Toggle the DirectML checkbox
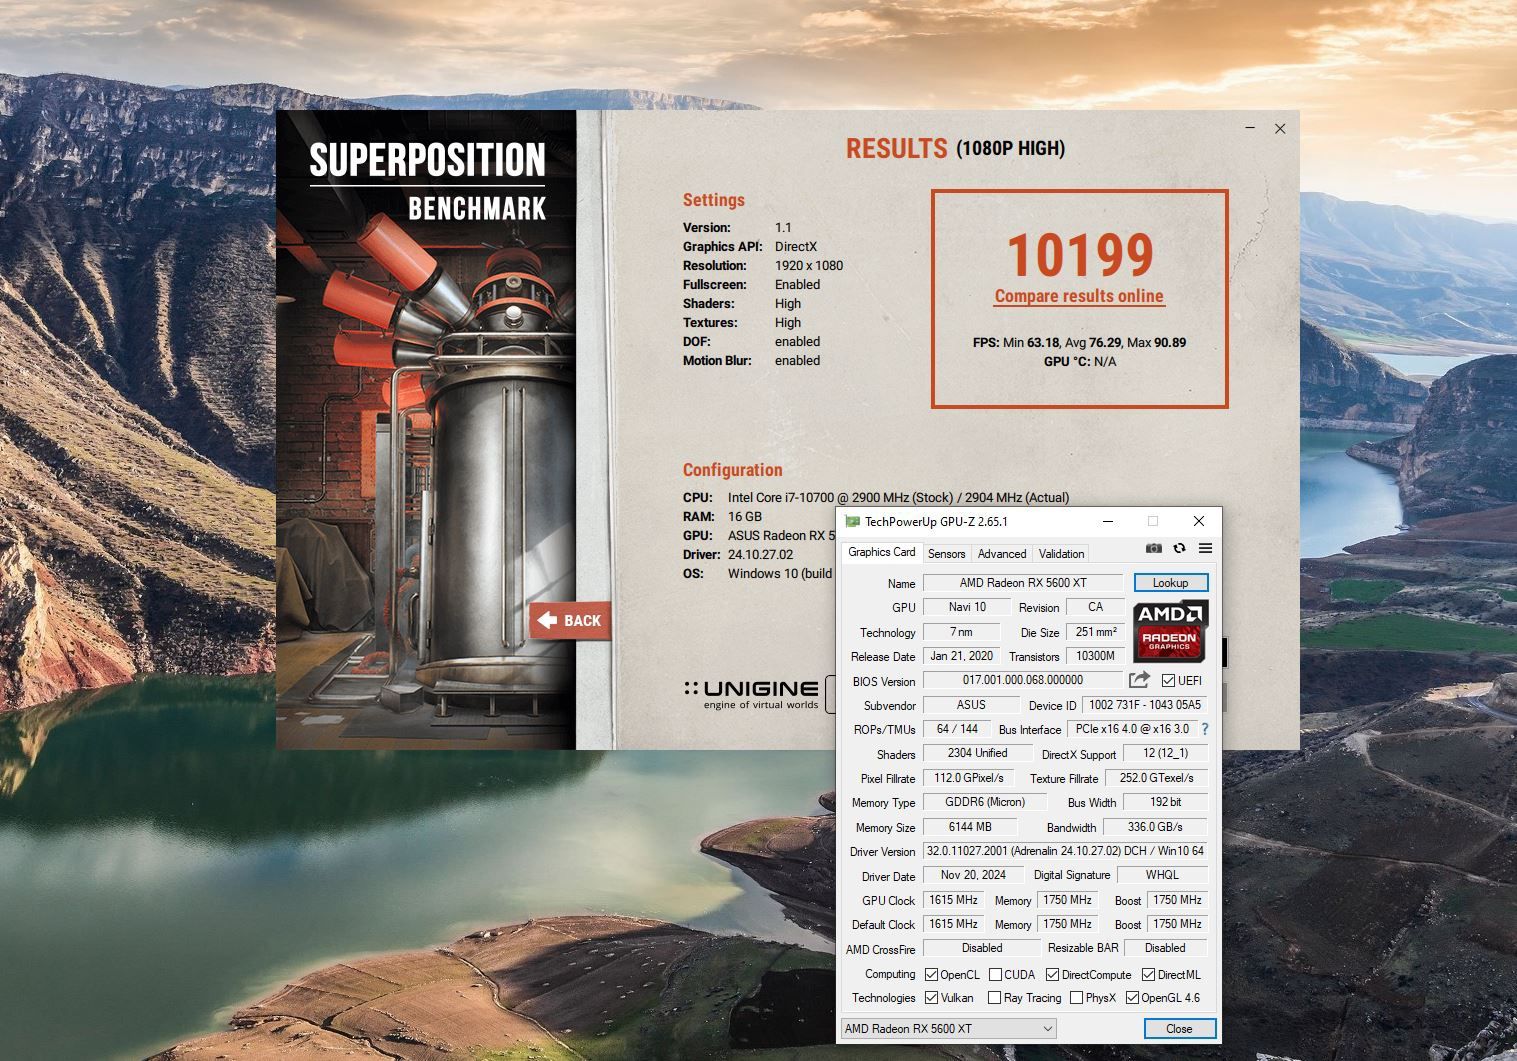This screenshot has width=1517, height=1061. point(1148,975)
